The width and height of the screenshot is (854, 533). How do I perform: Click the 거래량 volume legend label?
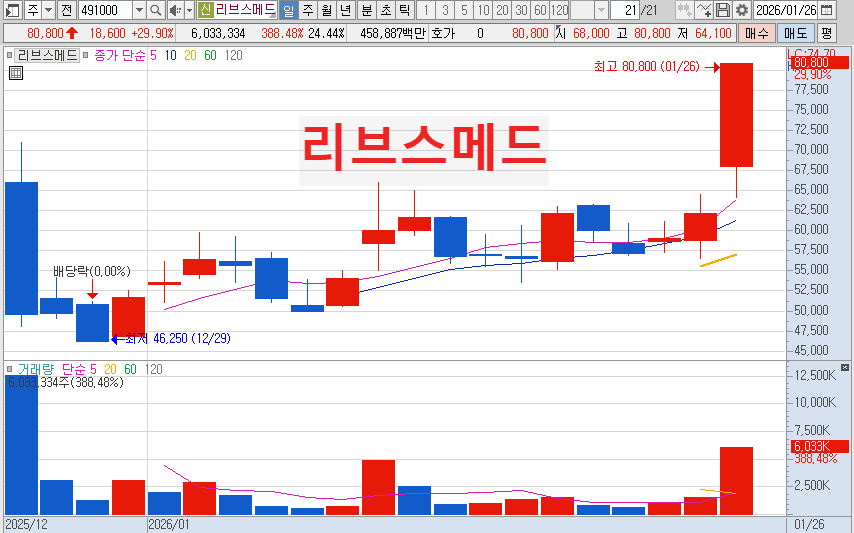(x=36, y=369)
